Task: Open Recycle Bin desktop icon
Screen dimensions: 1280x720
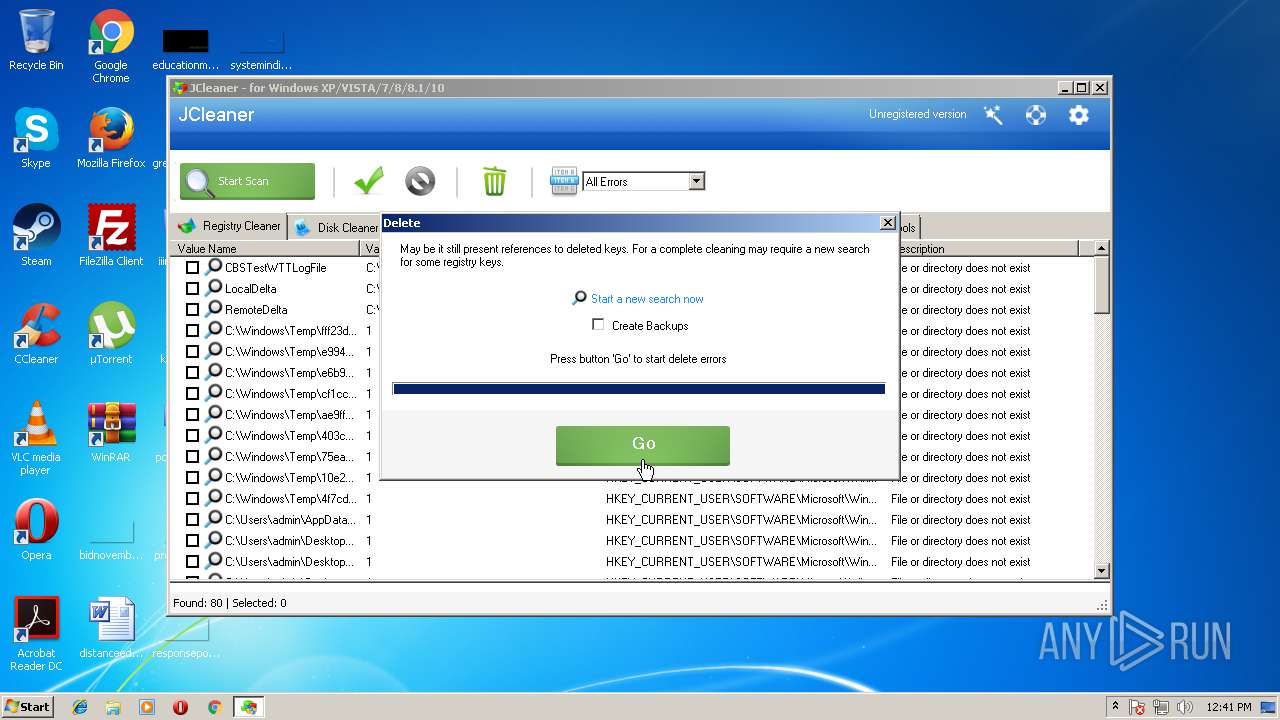Action: point(36,40)
